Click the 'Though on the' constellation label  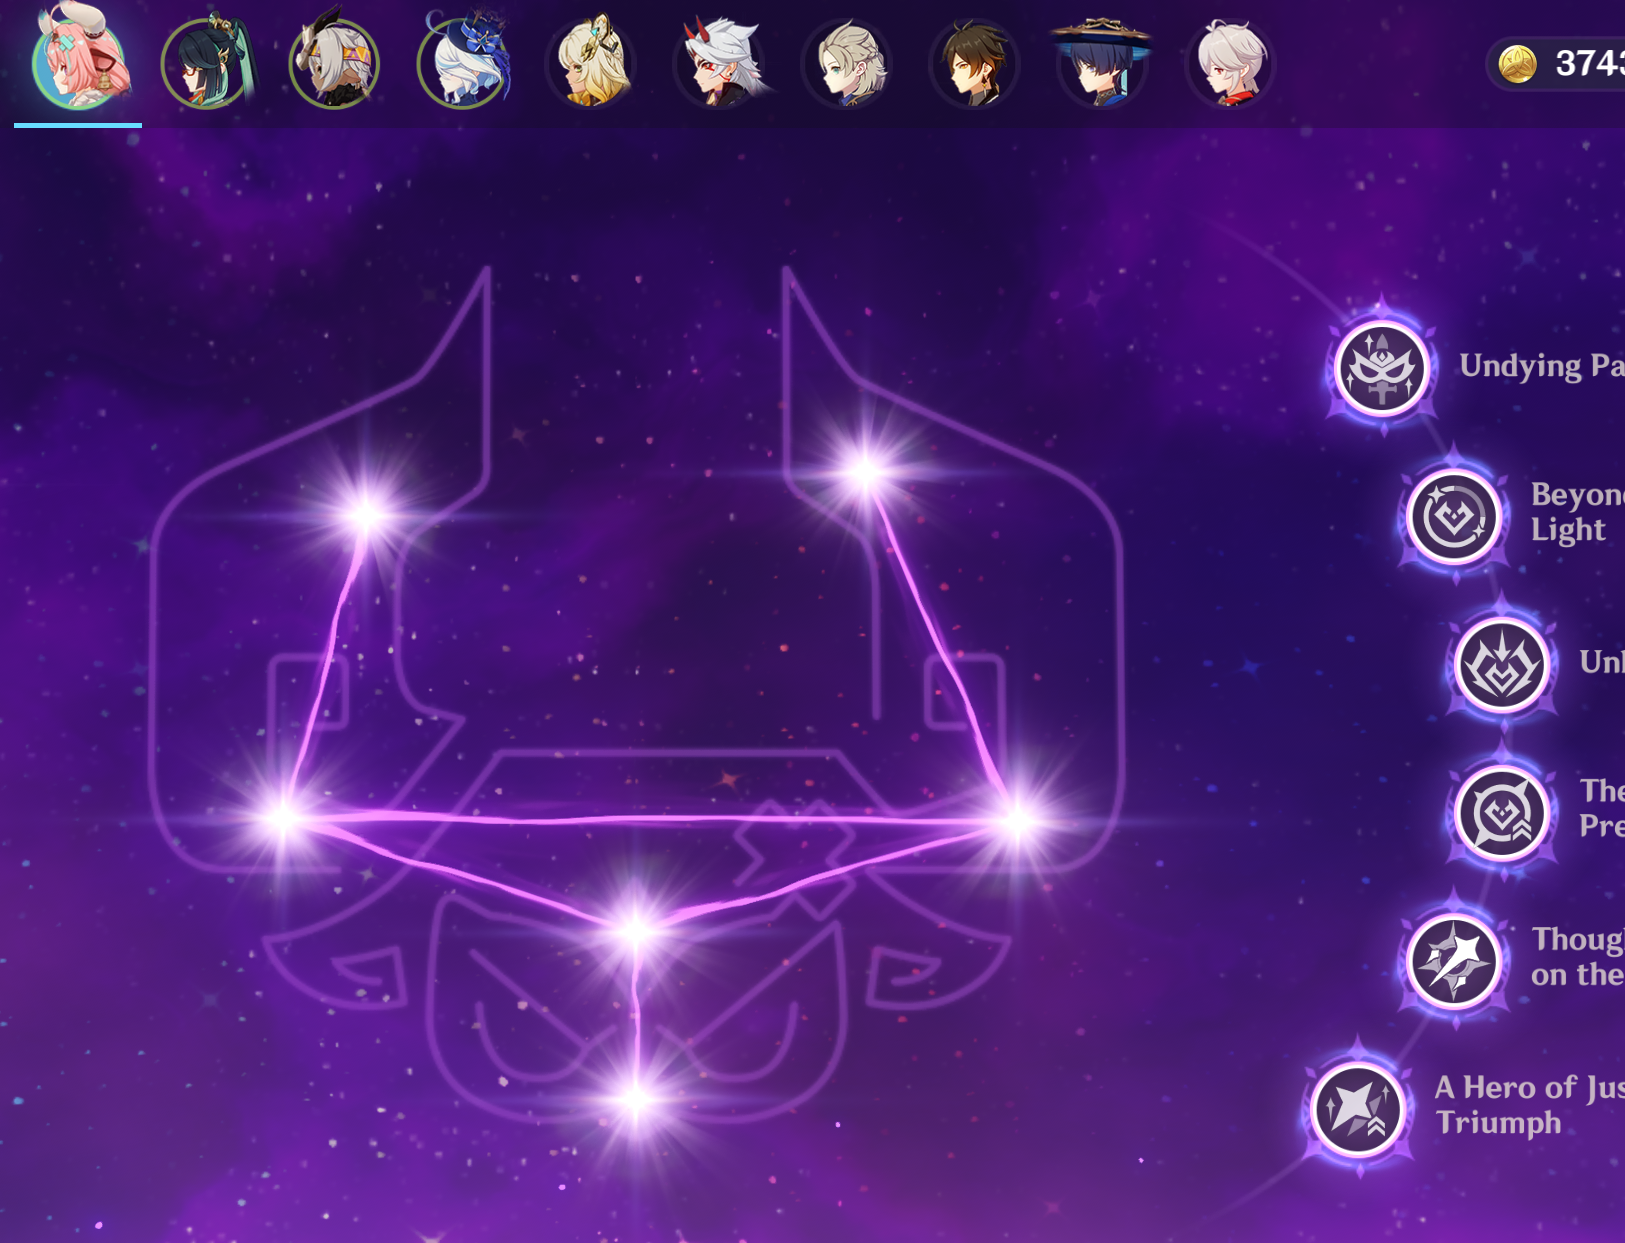tap(1577, 956)
